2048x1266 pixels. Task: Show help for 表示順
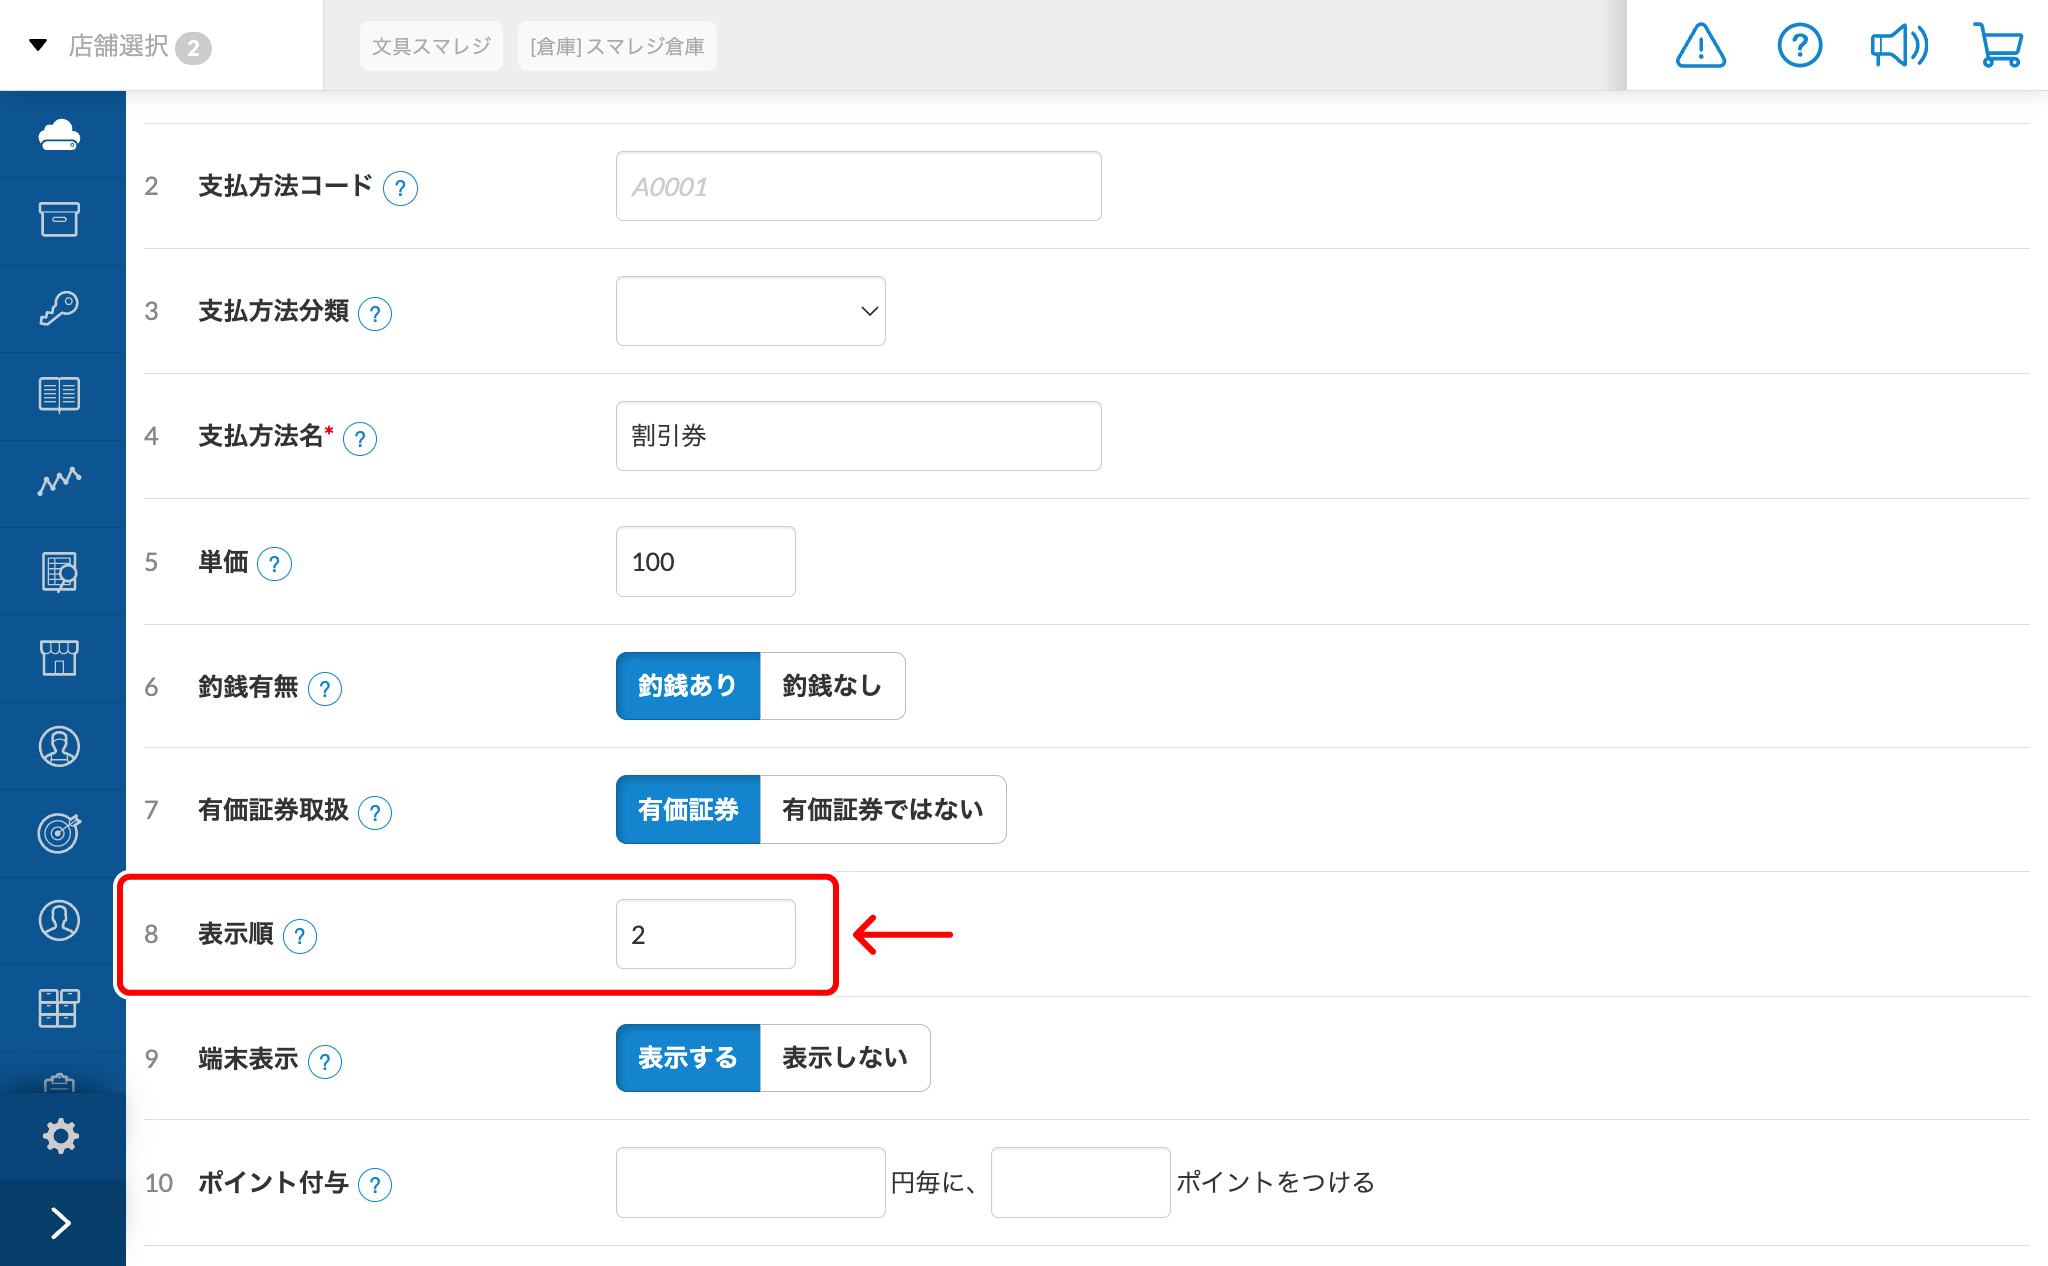tap(300, 936)
